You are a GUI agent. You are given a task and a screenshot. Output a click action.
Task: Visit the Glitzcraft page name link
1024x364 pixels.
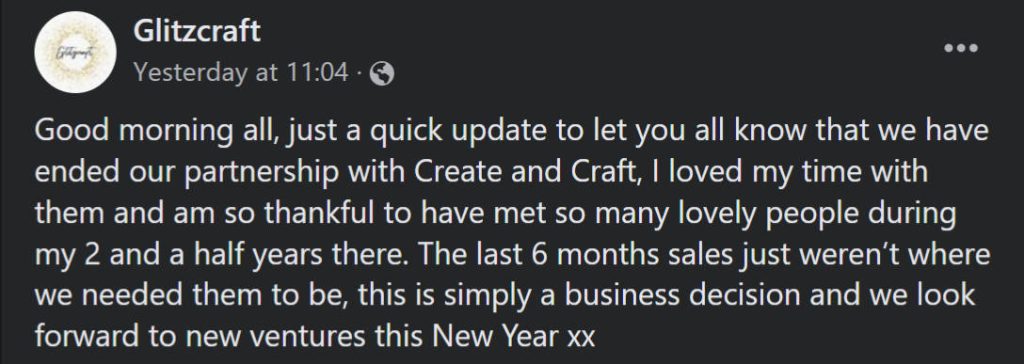pos(197,31)
